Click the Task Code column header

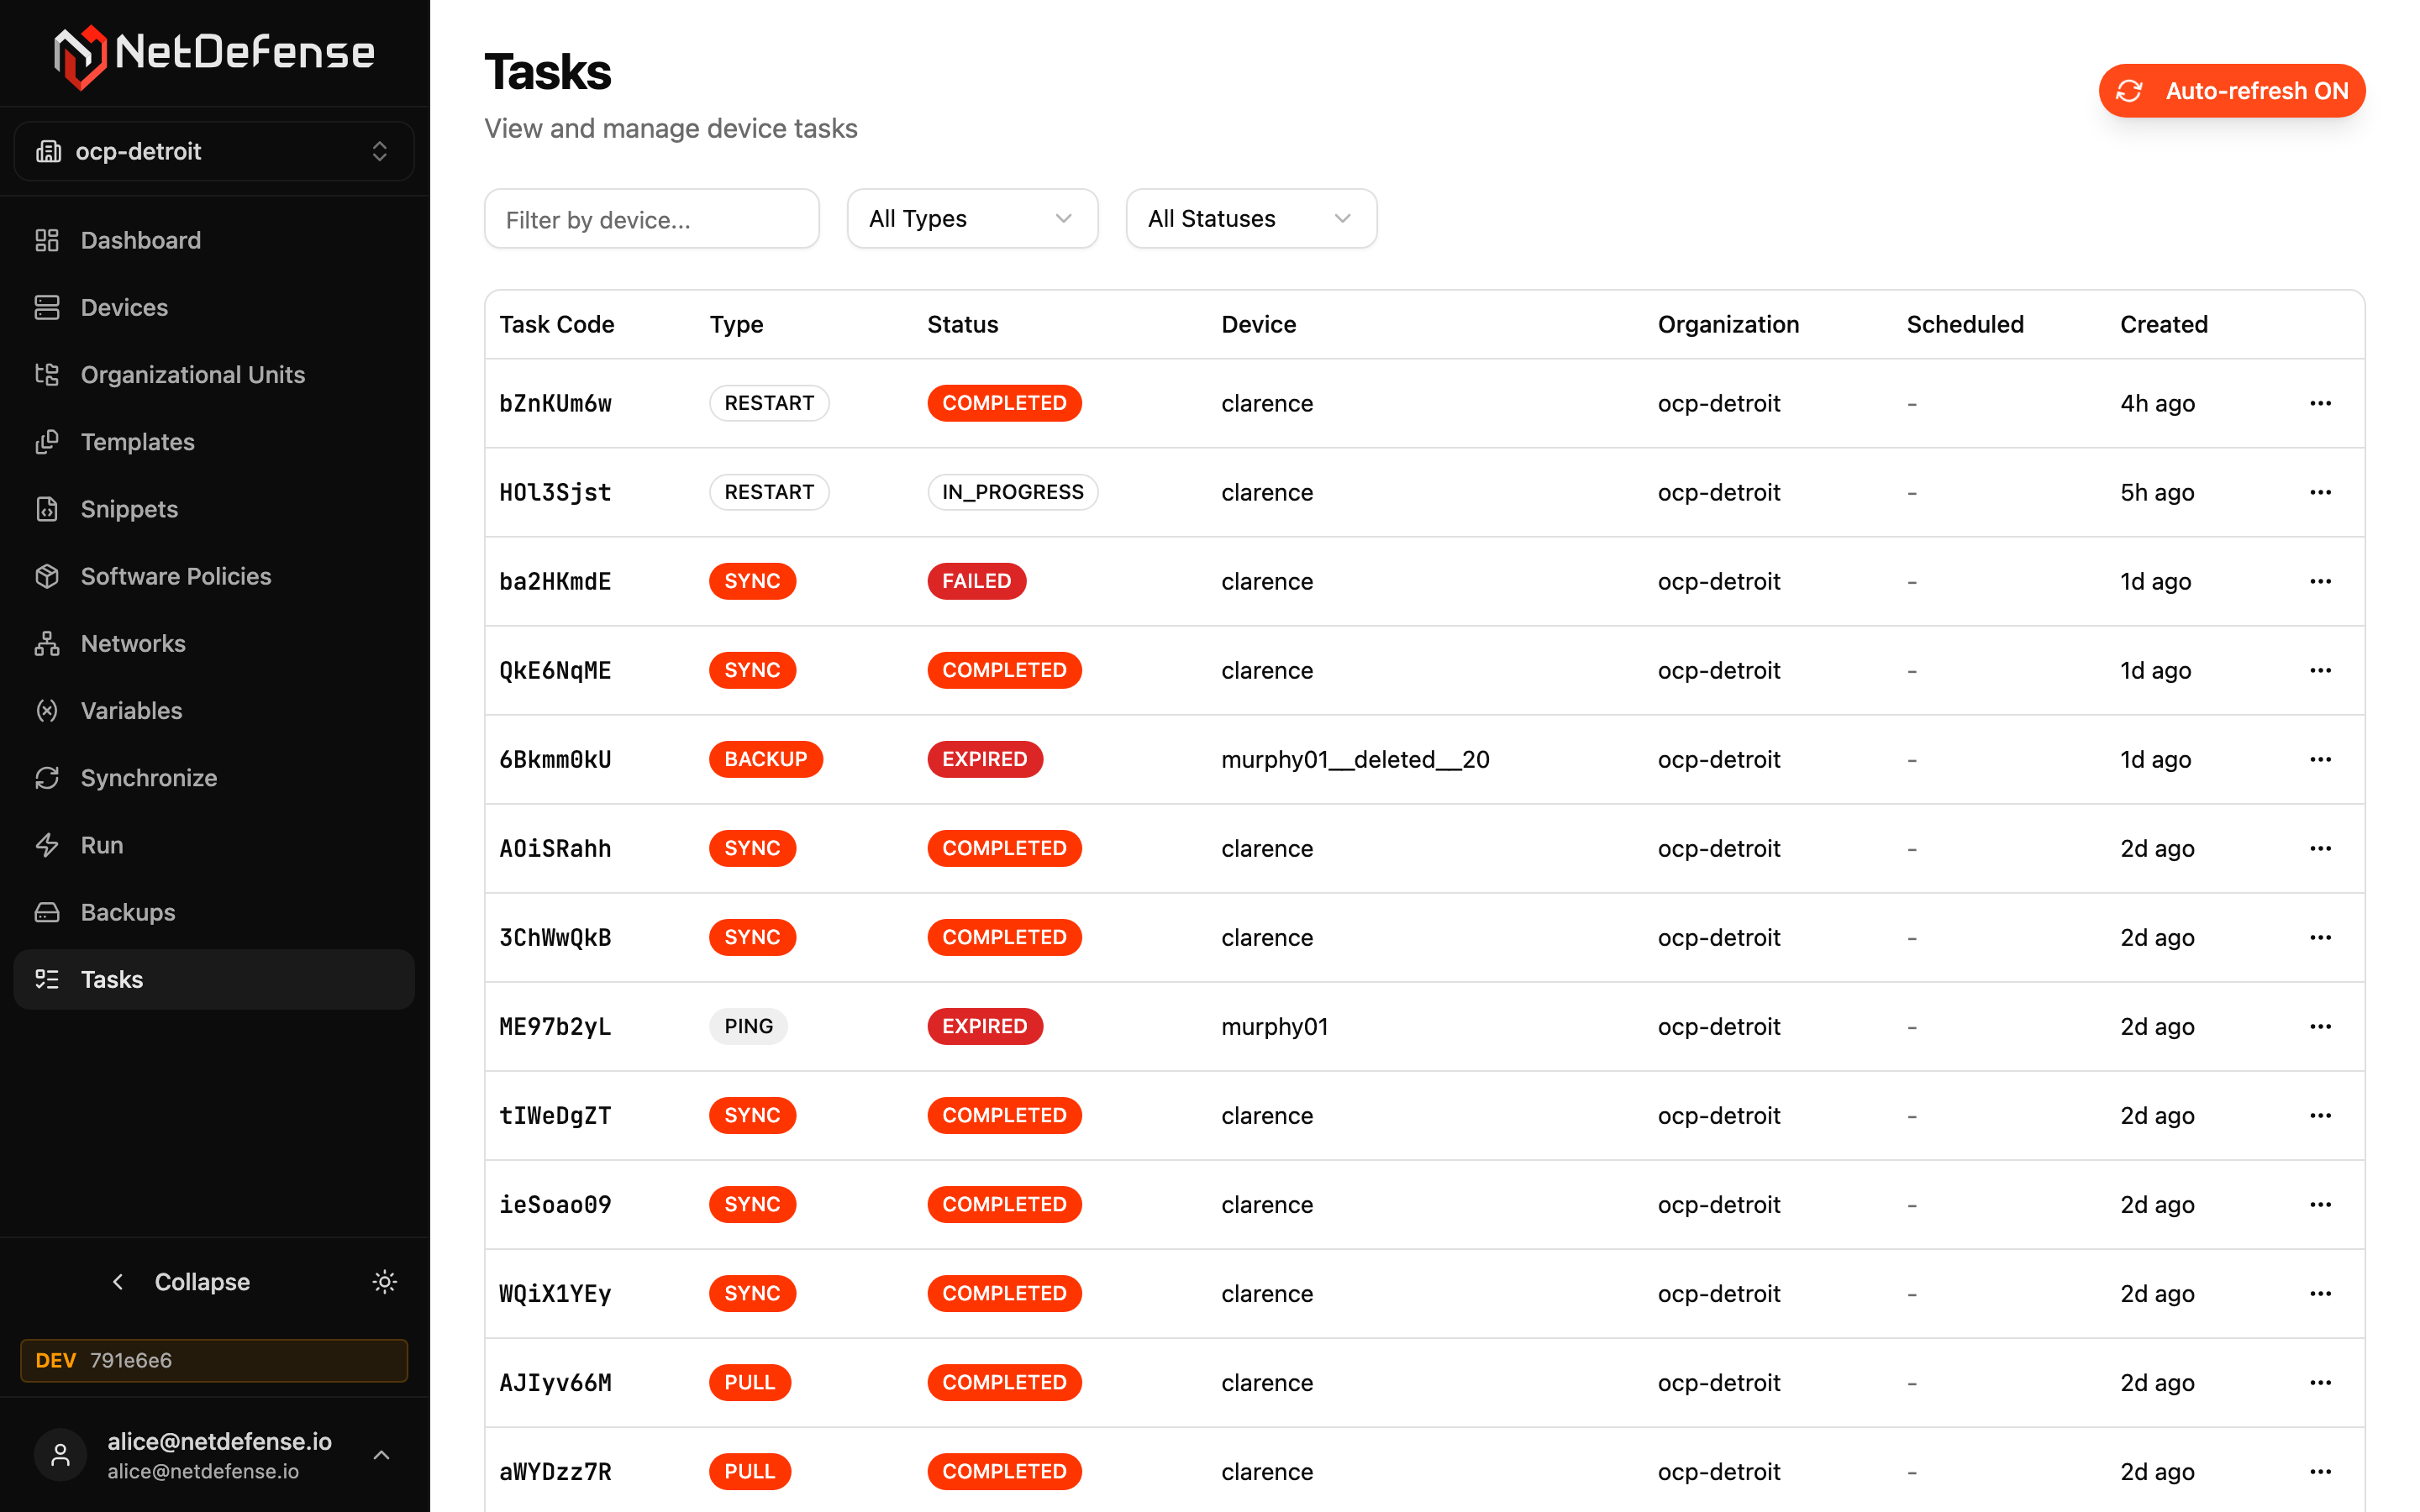point(557,324)
